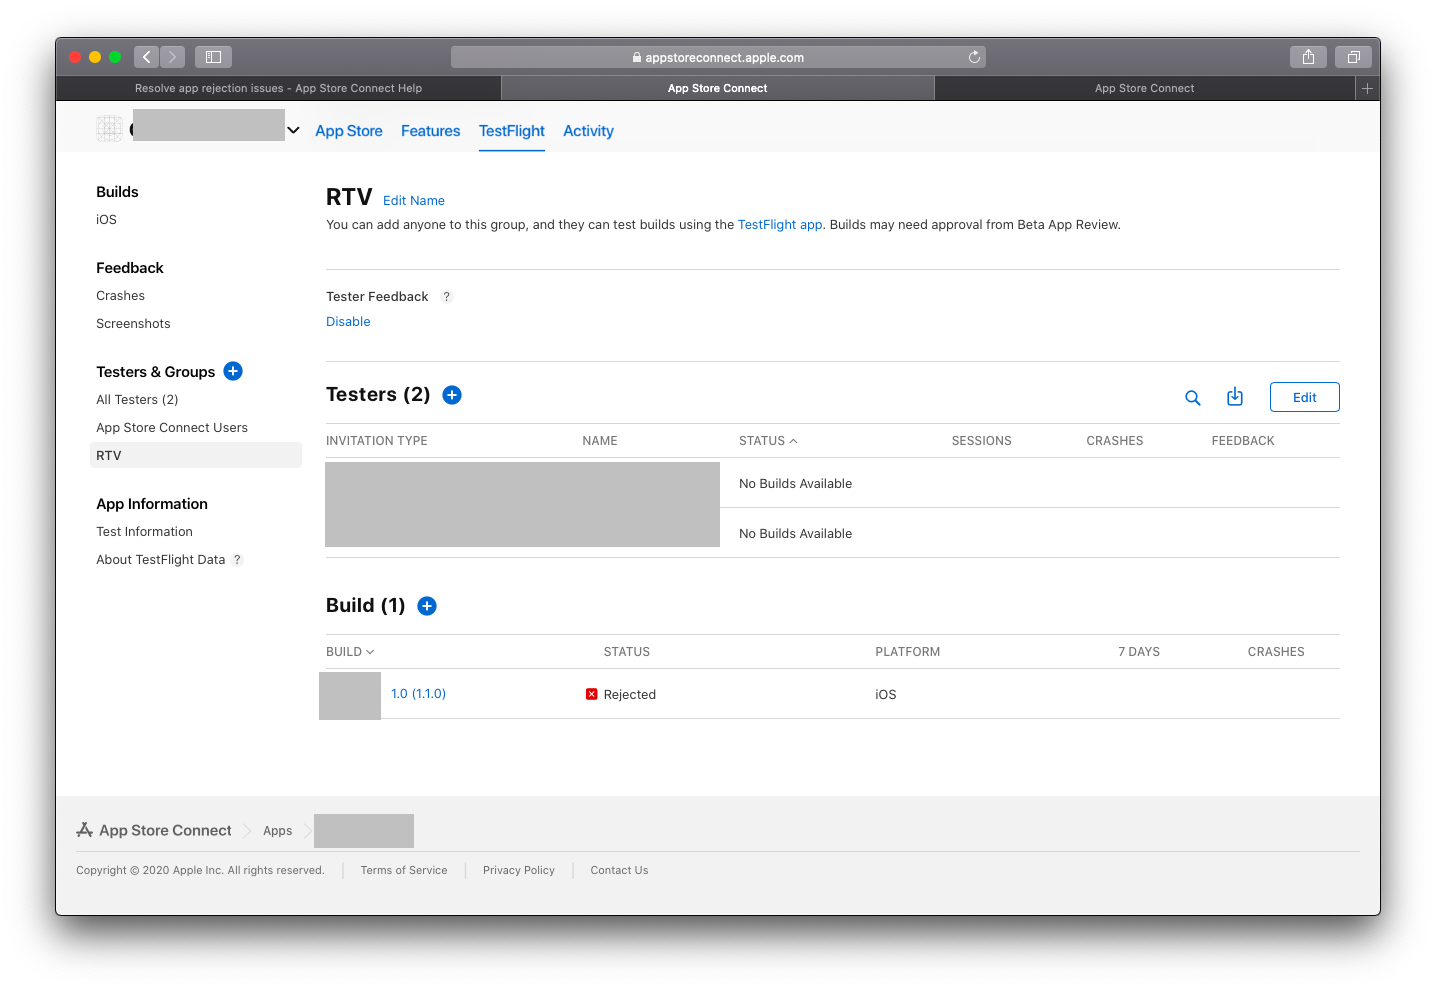The height and width of the screenshot is (989, 1436).
Task: Open the Privacy Policy link
Action: click(519, 870)
